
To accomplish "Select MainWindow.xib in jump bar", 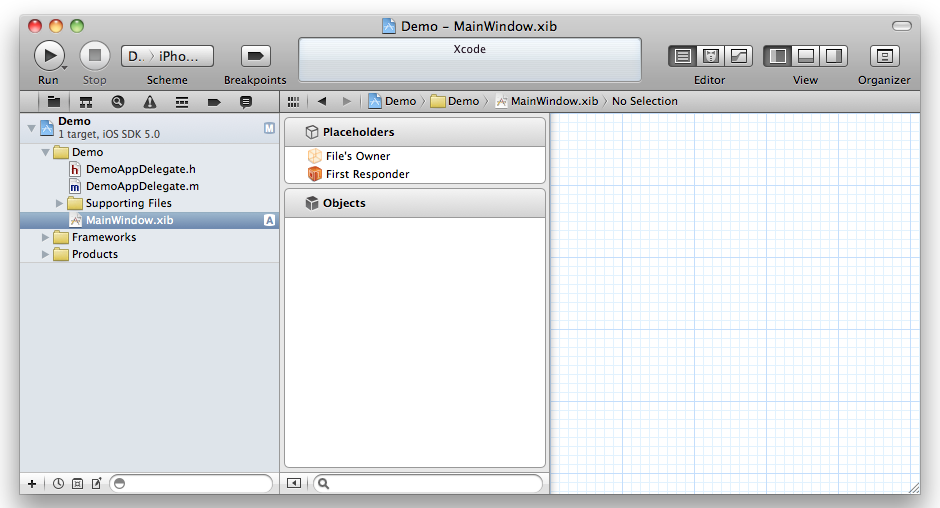I will click(547, 101).
